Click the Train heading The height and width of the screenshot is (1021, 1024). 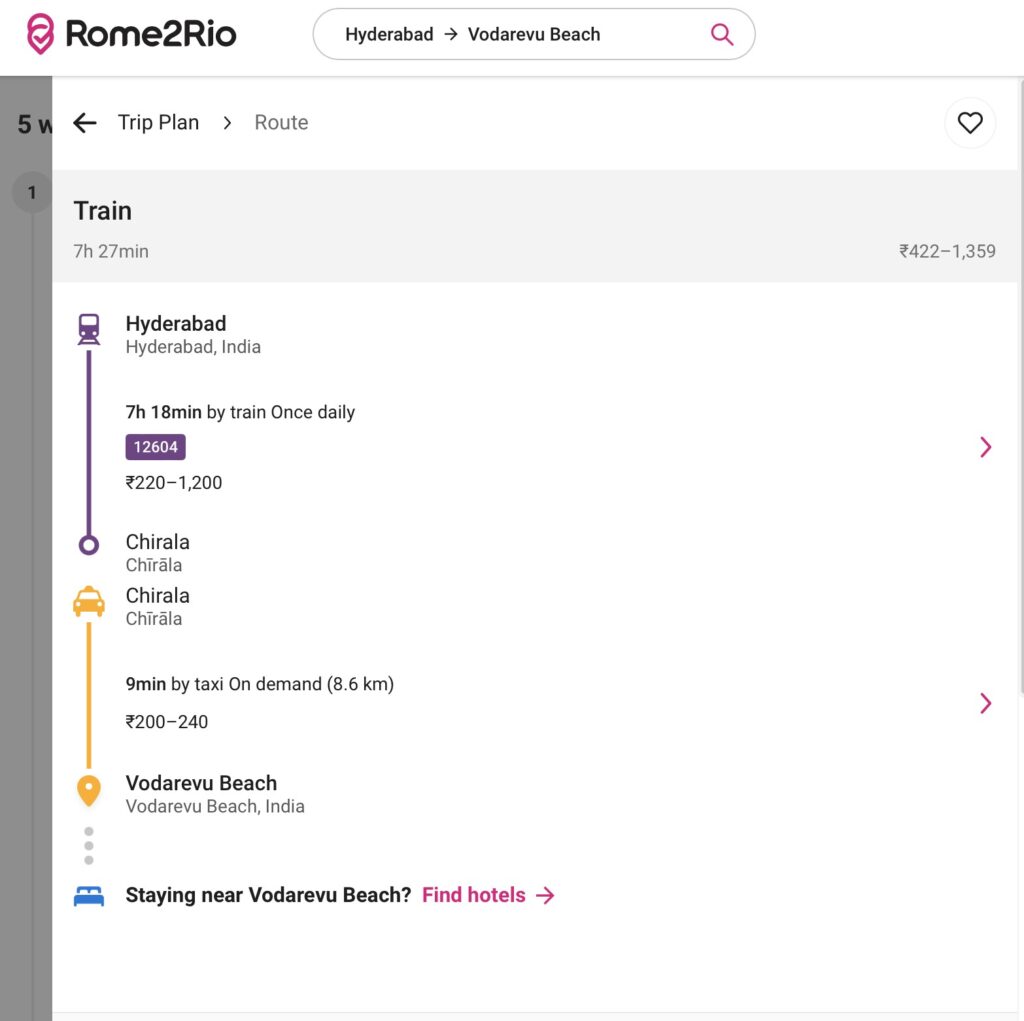103,211
